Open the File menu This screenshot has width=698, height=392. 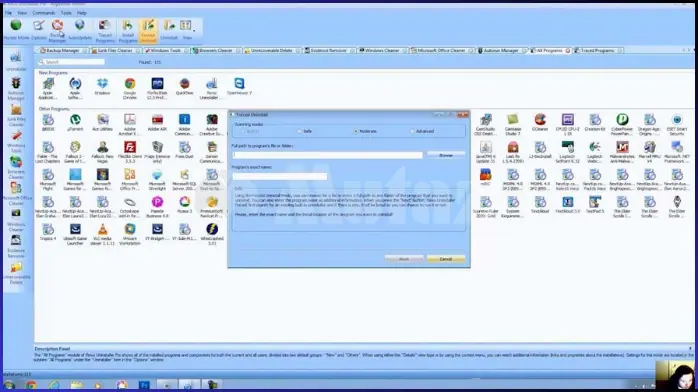8,13
